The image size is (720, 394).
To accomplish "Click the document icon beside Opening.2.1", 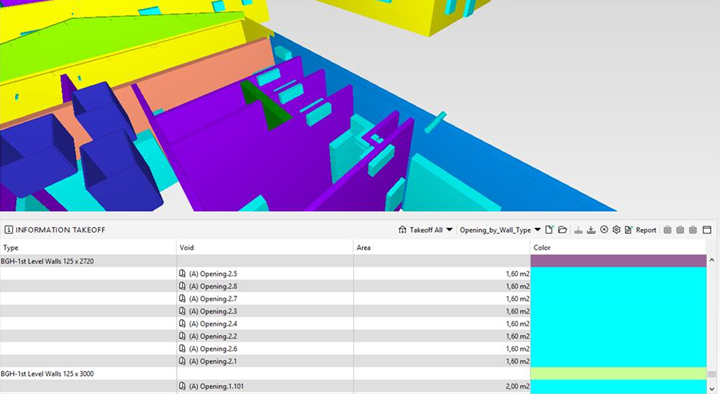I will tap(182, 361).
